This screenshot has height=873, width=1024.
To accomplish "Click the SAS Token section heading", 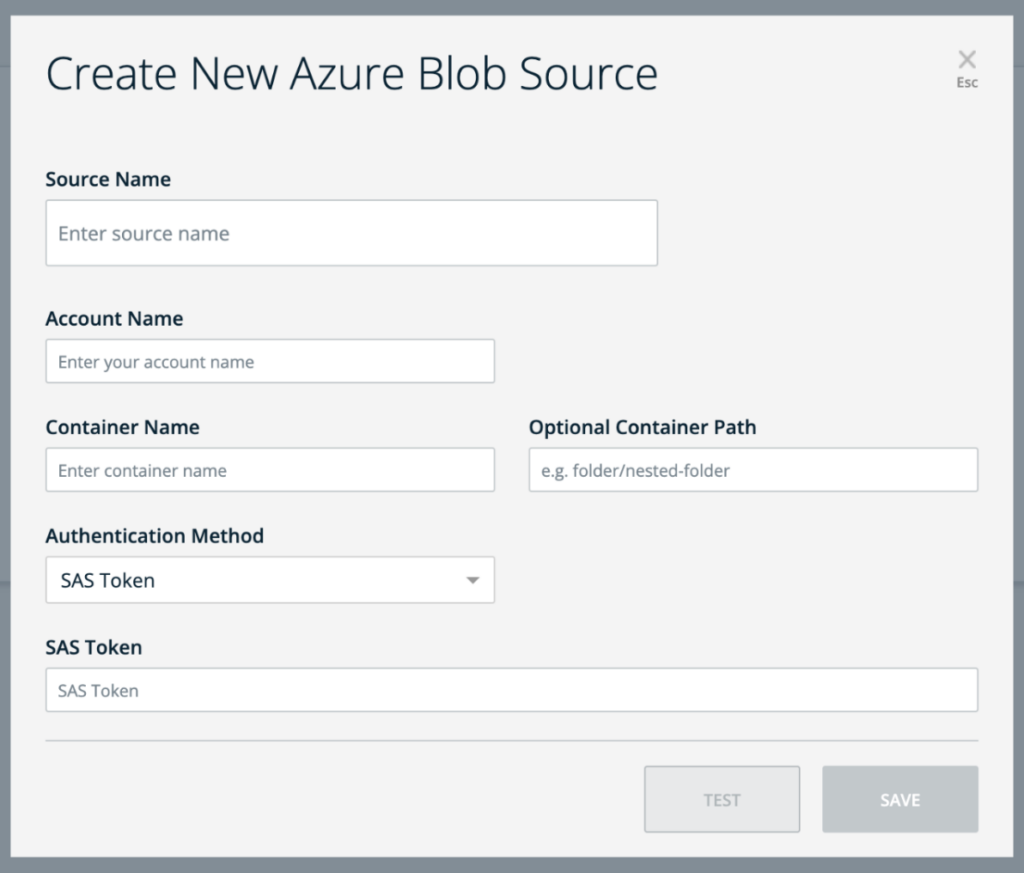I will pos(93,647).
